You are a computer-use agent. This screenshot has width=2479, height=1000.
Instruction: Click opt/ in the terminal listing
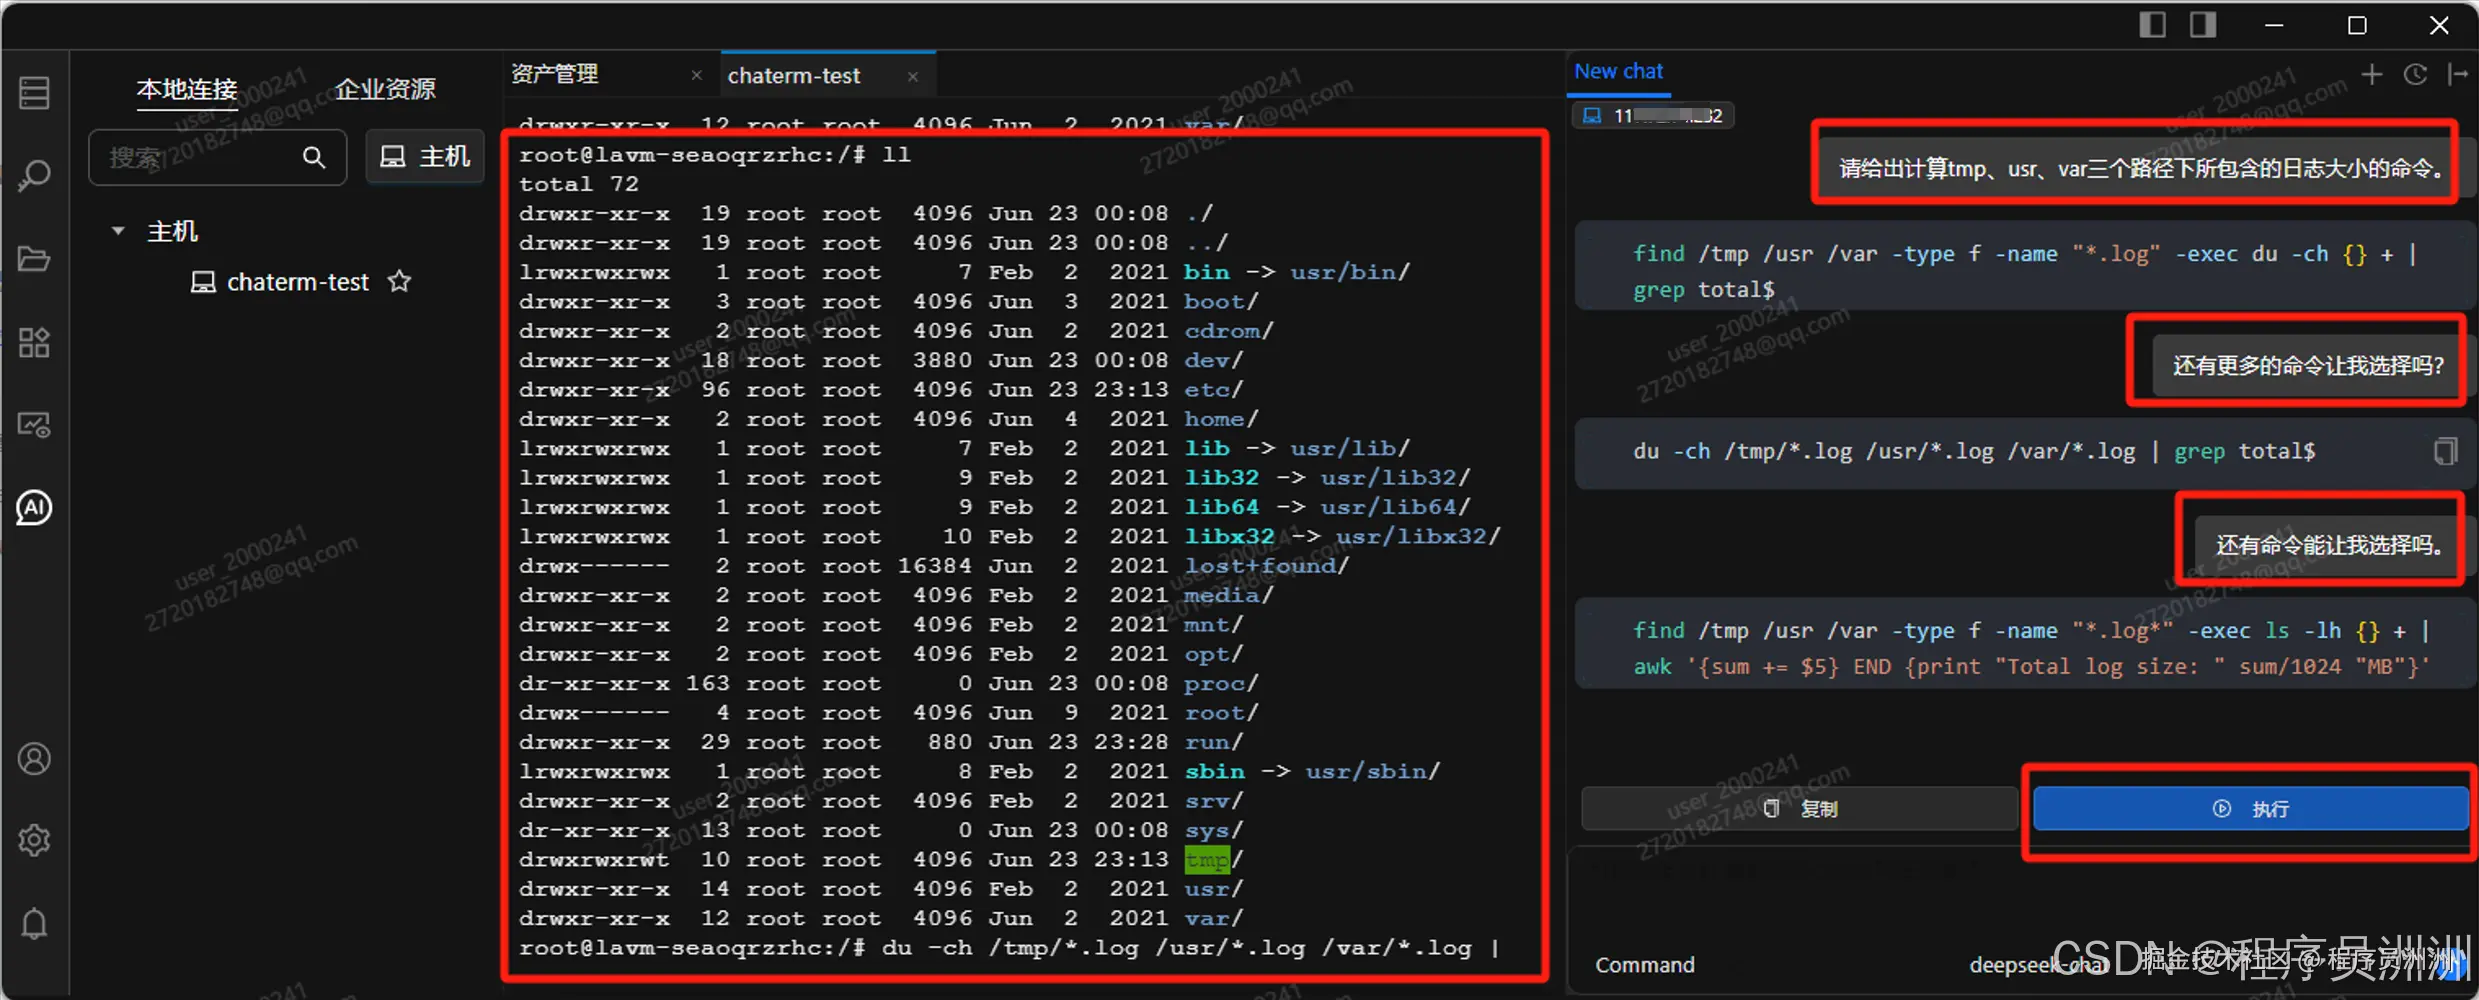1214,654
